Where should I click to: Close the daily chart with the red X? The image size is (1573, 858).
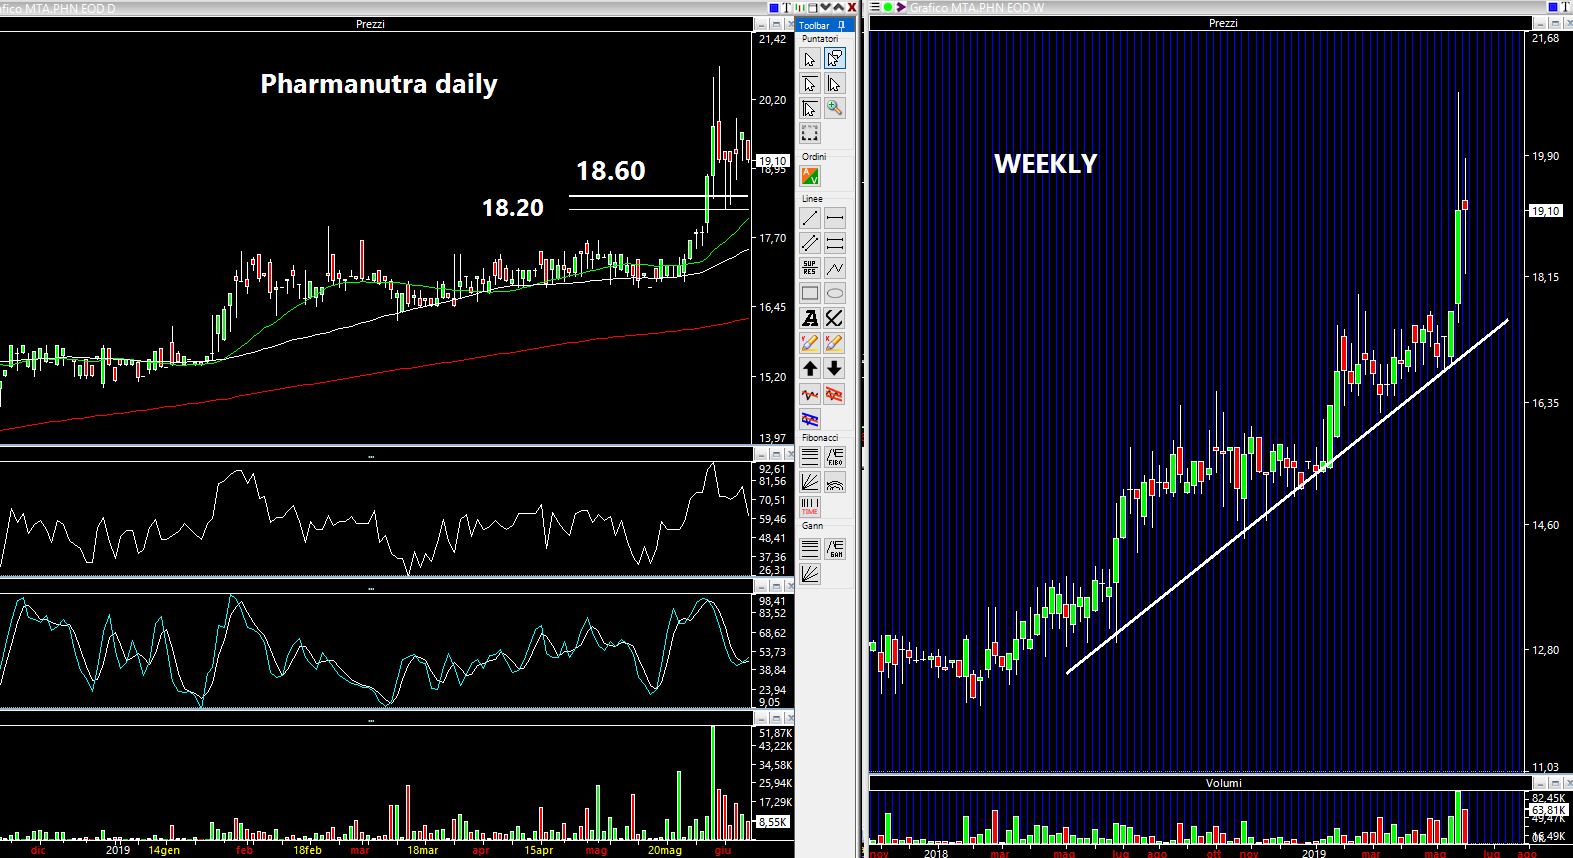coord(852,7)
